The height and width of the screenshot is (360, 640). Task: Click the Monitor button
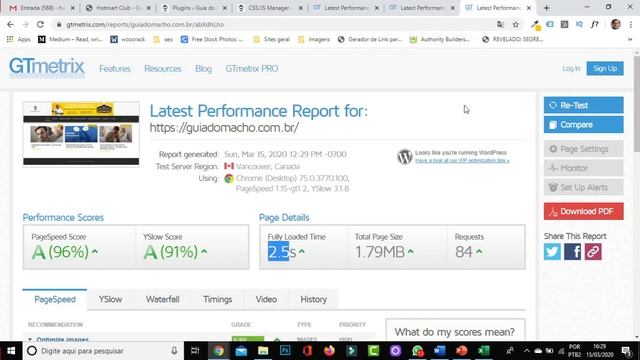583,168
